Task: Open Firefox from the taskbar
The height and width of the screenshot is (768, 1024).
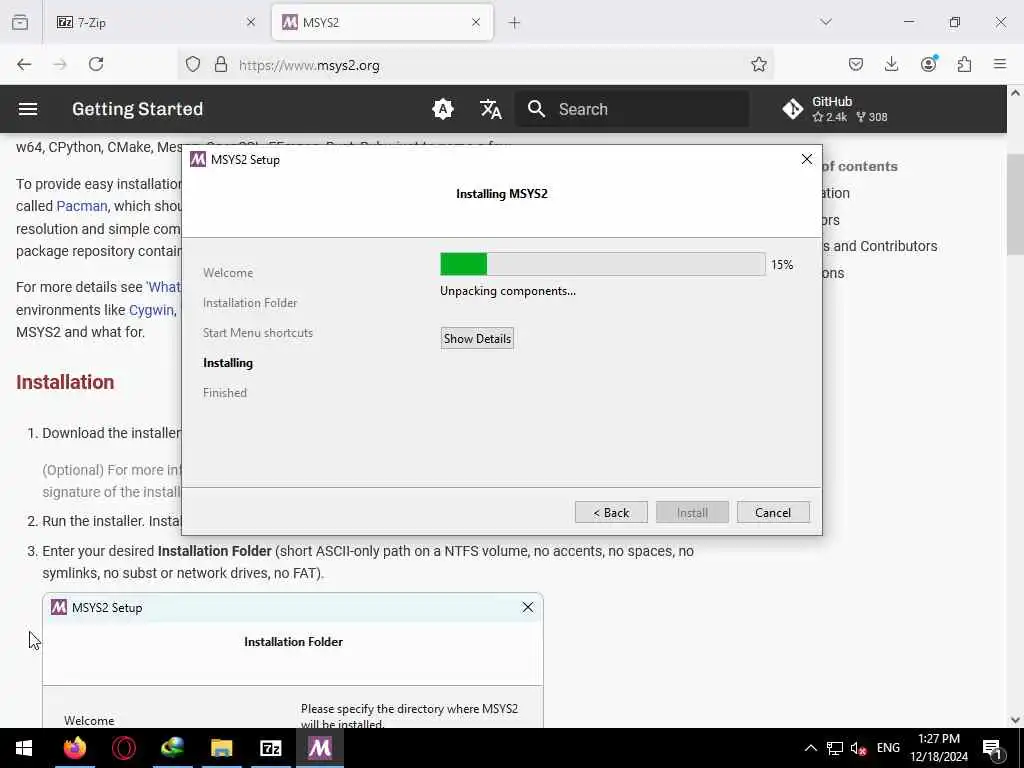Action: [x=75, y=748]
